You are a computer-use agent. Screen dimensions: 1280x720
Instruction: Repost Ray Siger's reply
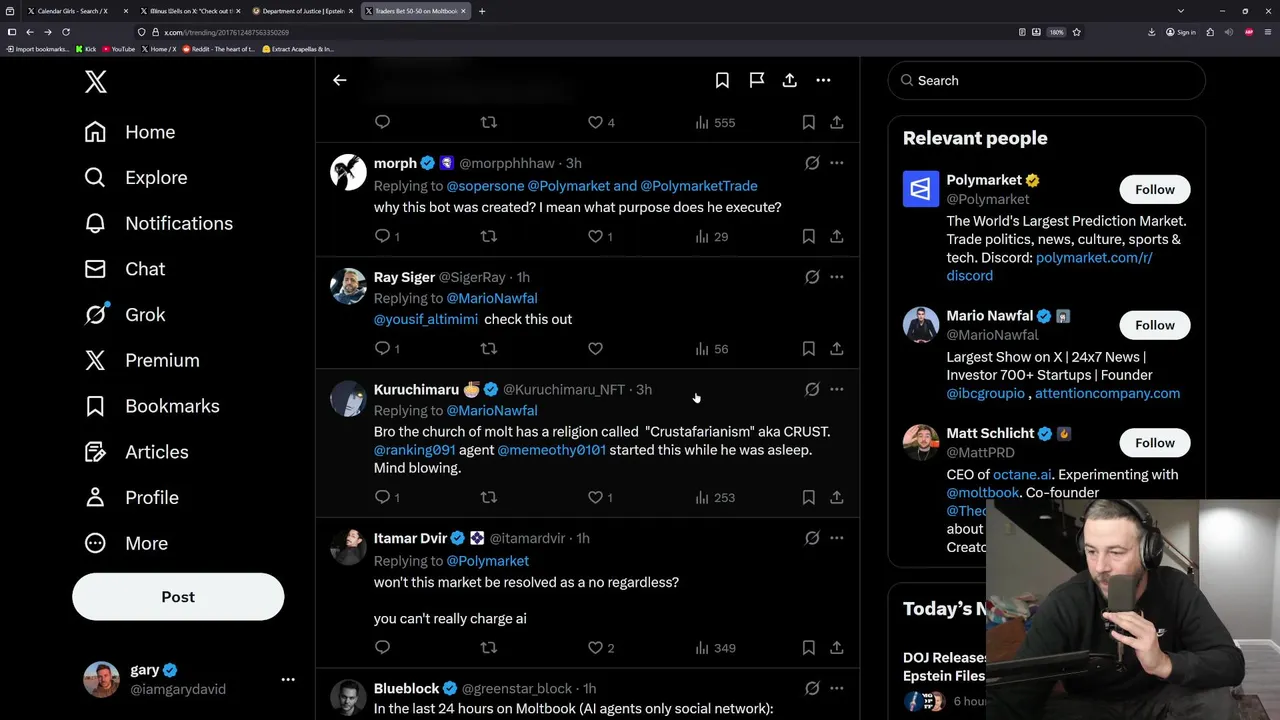point(489,349)
